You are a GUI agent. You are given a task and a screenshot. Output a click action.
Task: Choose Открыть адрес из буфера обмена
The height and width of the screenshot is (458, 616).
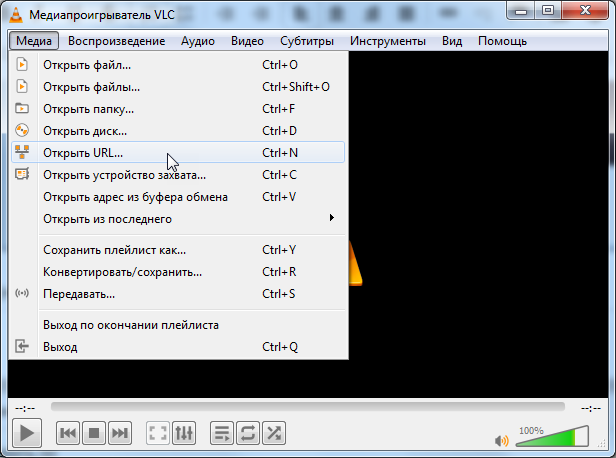[x=178, y=196]
